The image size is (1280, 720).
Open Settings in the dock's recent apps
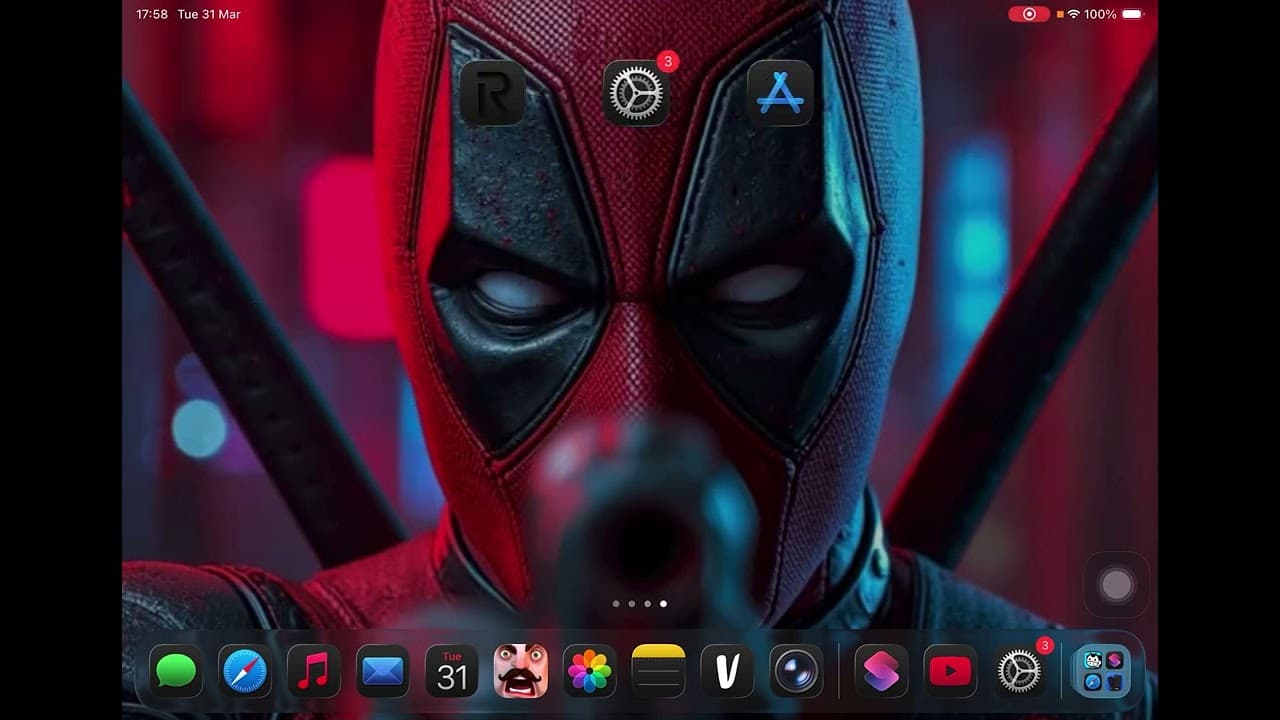coord(1019,671)
